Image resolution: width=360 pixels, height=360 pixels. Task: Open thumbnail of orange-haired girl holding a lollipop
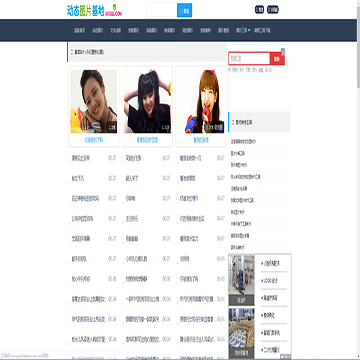tap(201, 101)
